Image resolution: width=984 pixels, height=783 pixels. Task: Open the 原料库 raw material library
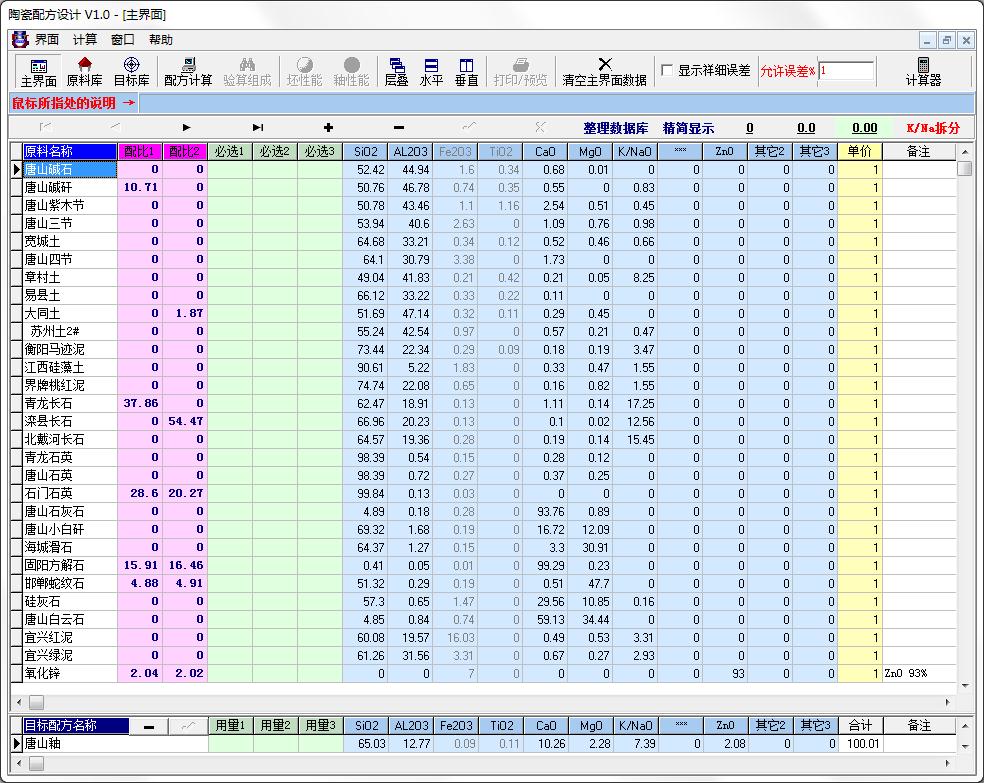point(84,72)
